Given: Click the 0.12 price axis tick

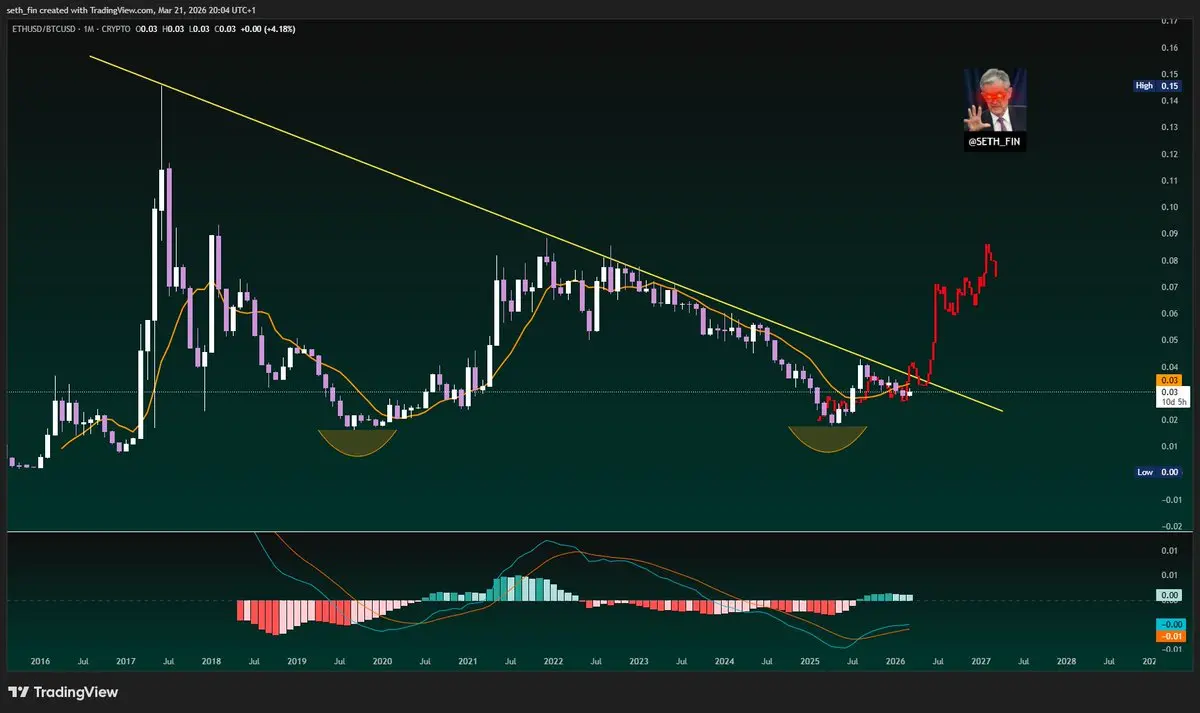Looking at the screenshot, I should pyautogui.click(x=1168, y=154).
